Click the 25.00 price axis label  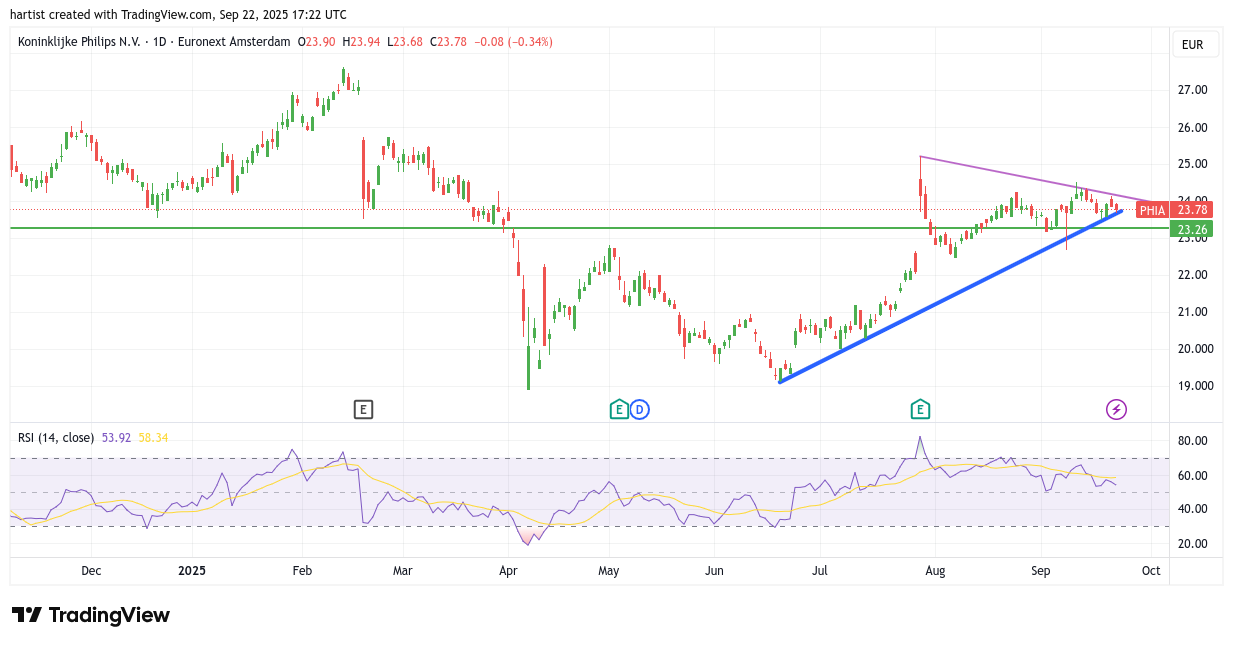(x=1192, y=164)
